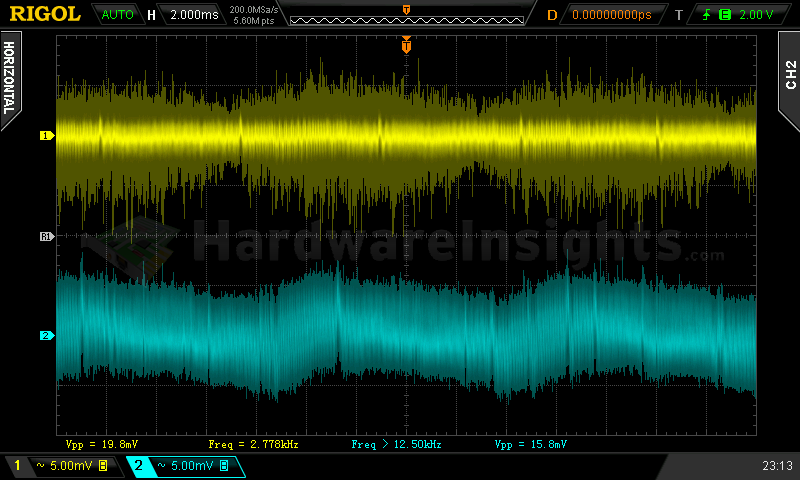Click the white trigger level marker on left edge
Image resolution: width=800 pixels, height=480 pixels.
pos(45,236)
